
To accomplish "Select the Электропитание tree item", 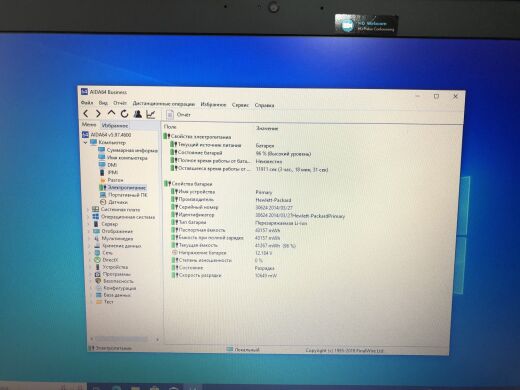I will (x=123, y=187).
